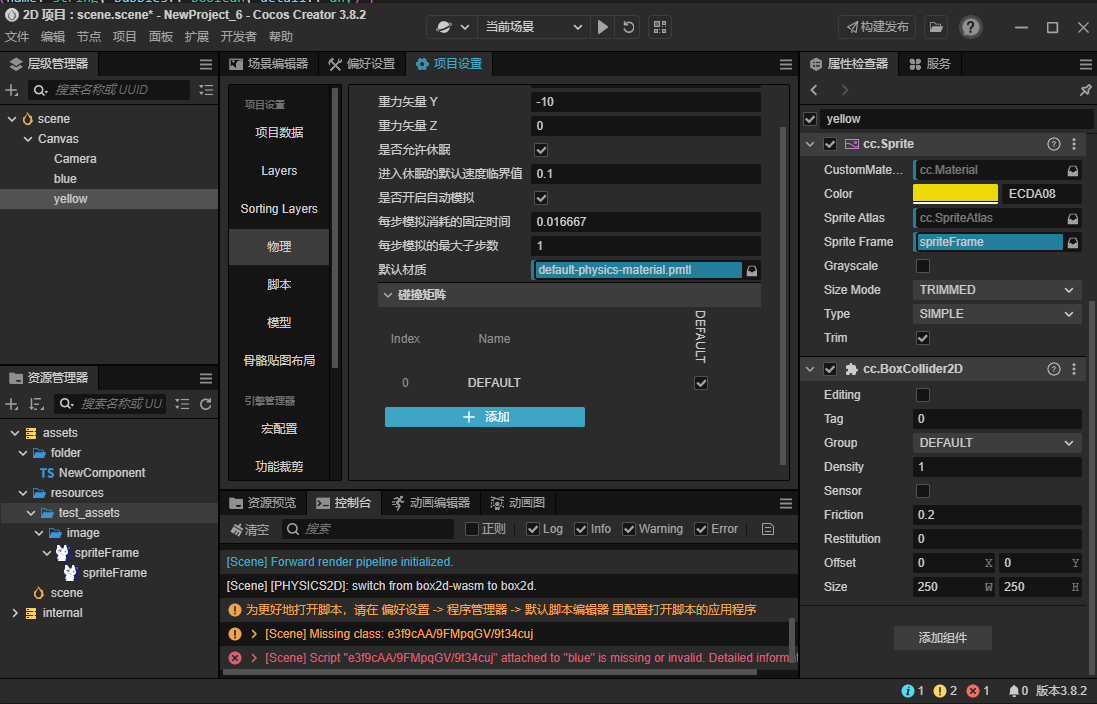Open 构建发布 from the toolbar
The height and width of the screenshot is (704, 1097).
[876, 27]
